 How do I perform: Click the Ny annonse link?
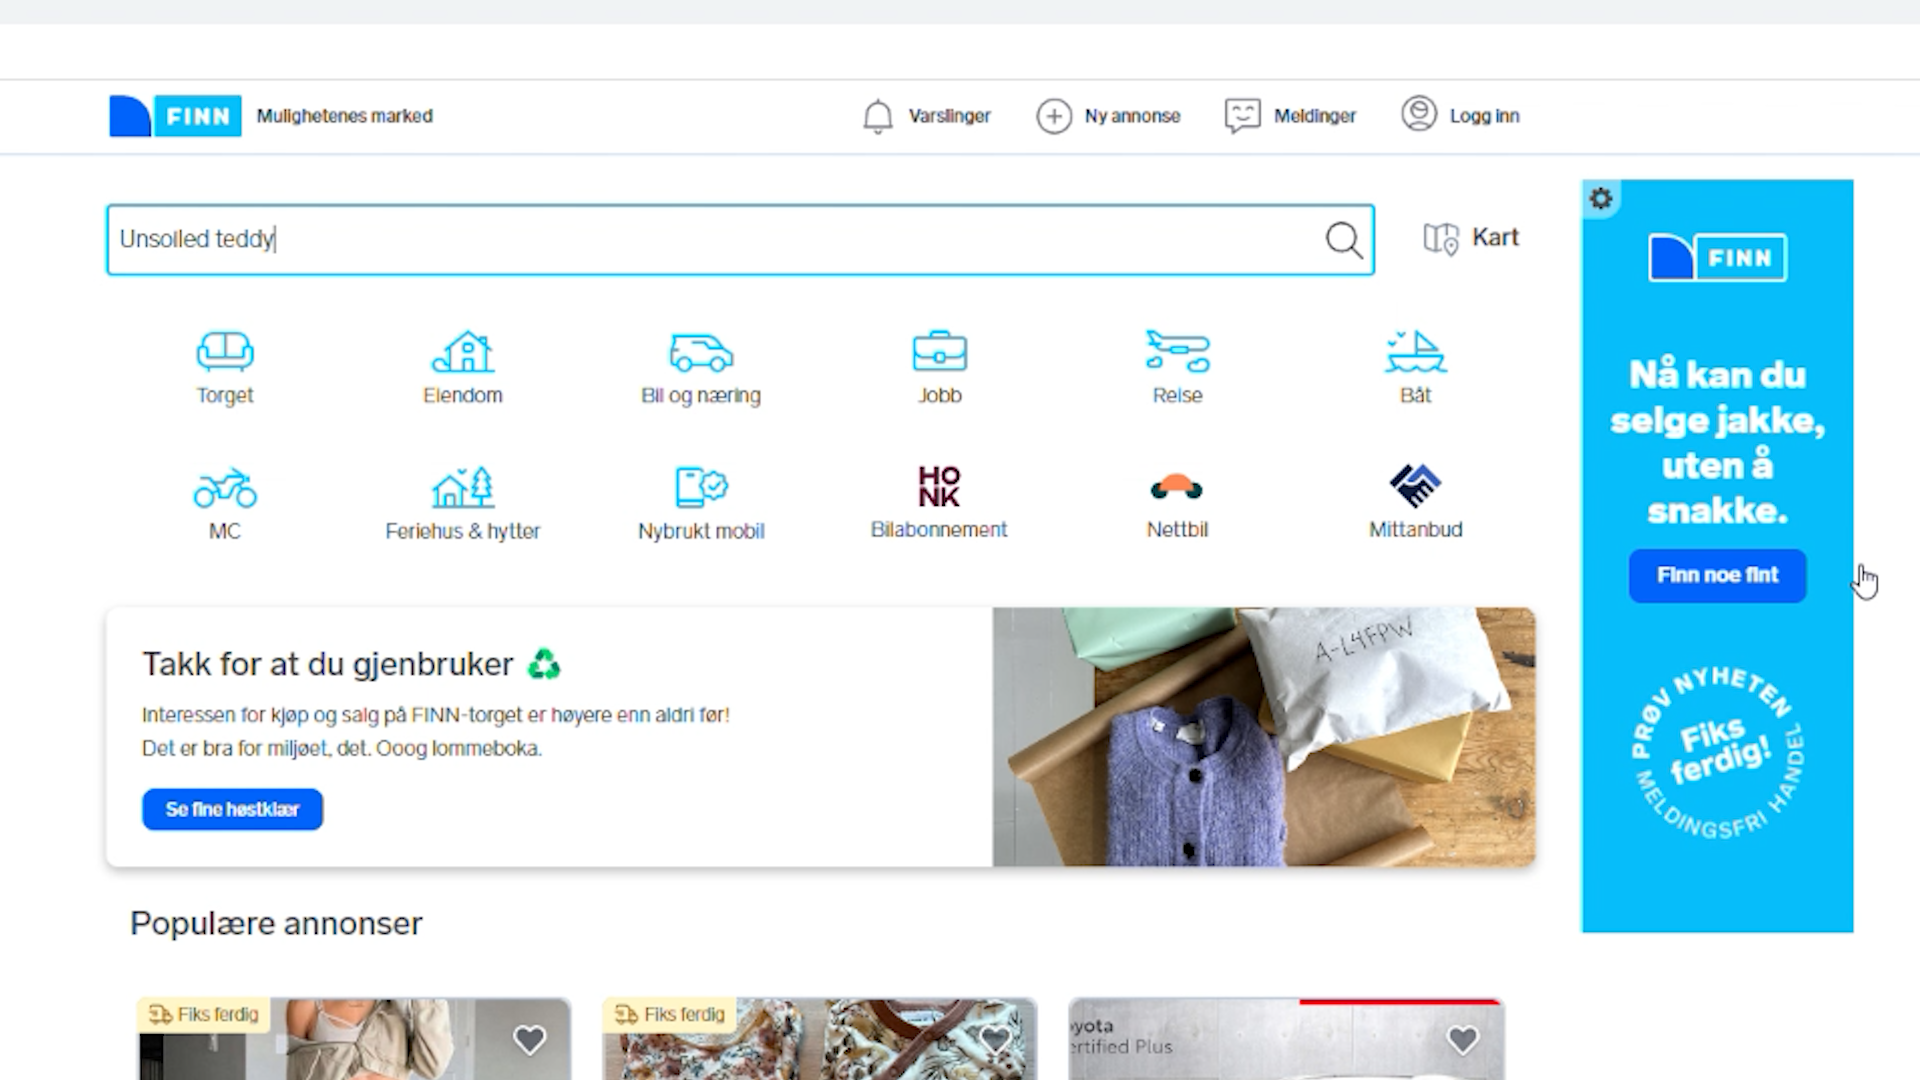1108,116
